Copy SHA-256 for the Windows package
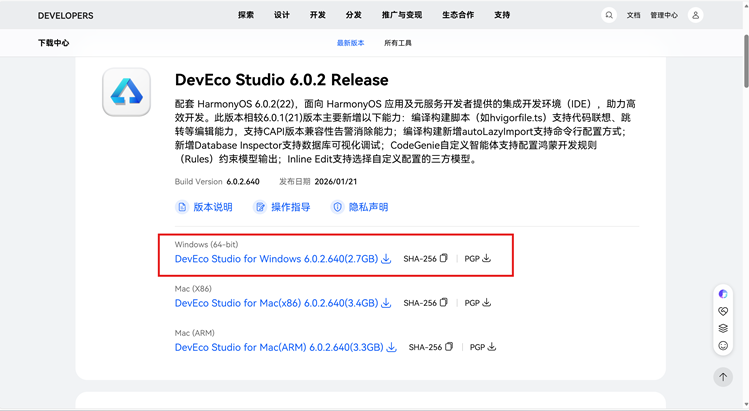This screenshot has height=411, width=749. pos(443,258)
